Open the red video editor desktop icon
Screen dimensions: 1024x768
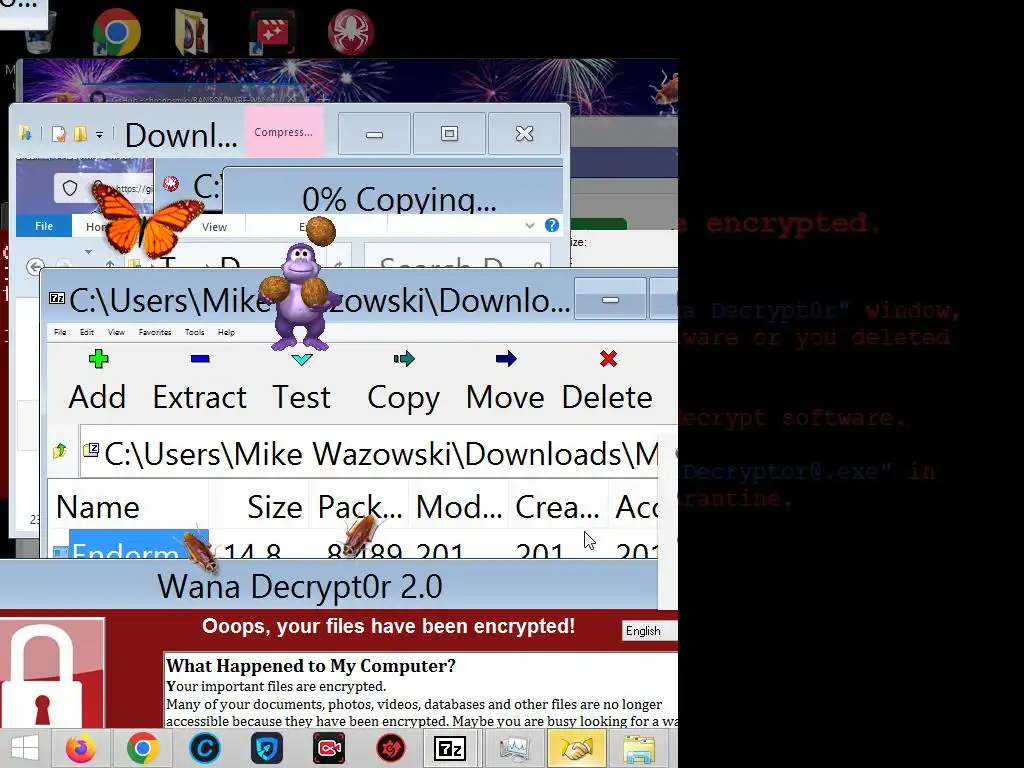272,31
